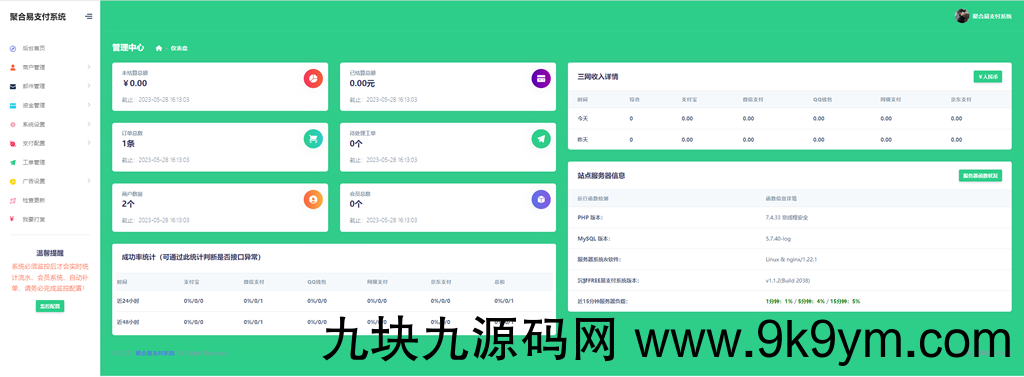Open the 聚合易支付系统 footer link
The image size is (1024, 377).
click(155, 353)
